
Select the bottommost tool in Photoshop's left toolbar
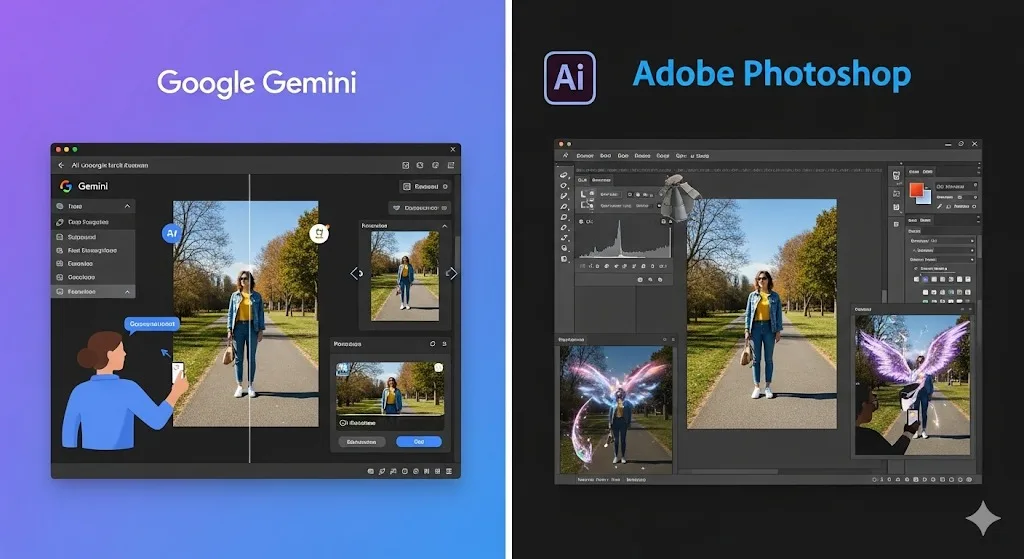[x=564, y=259]
